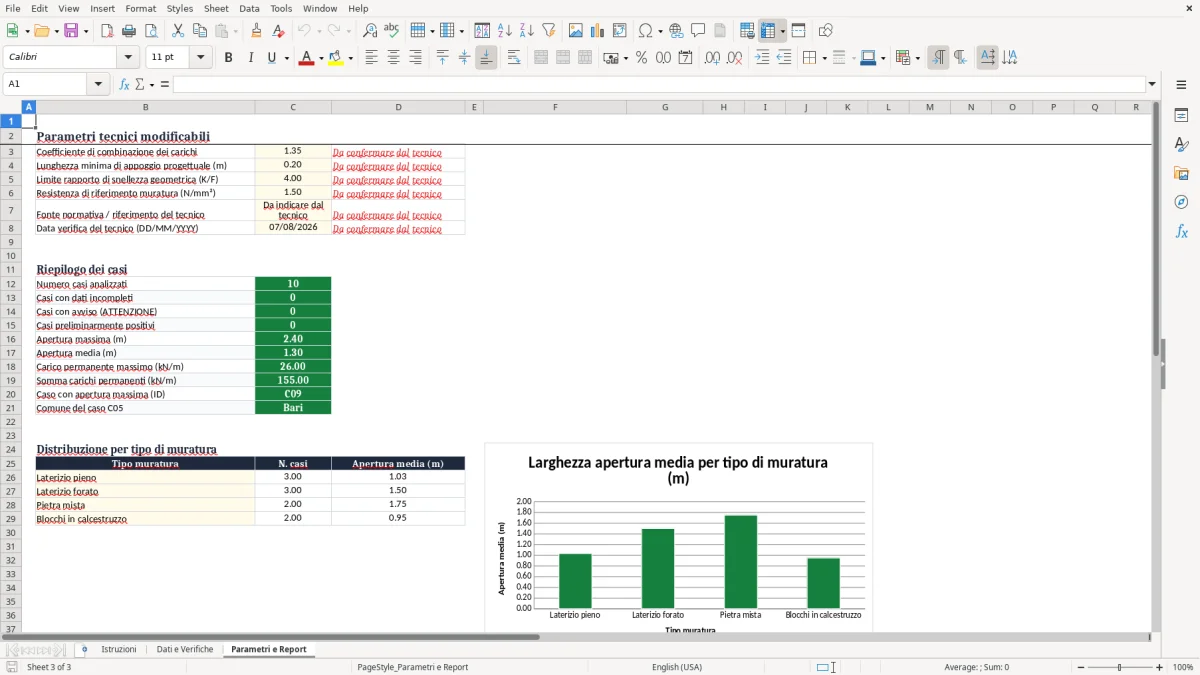
Task: Expand the Name Box dropdown
Action: click(99, 84)
